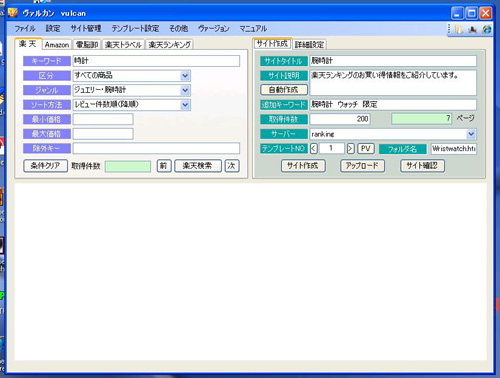Click the サイト作成 button below template row
500x378 pixels.
tap(303, 166)
